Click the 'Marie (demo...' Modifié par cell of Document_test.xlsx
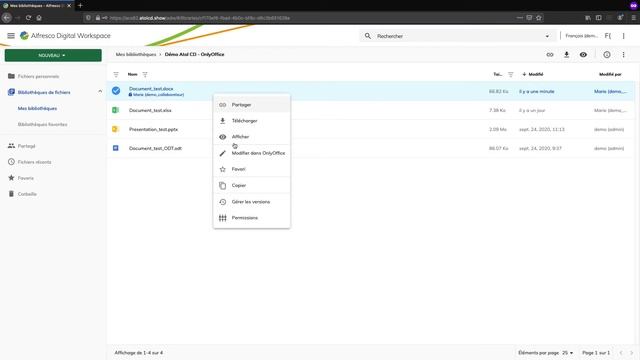Viewport: 640px width, 360px height. point(610,110)
